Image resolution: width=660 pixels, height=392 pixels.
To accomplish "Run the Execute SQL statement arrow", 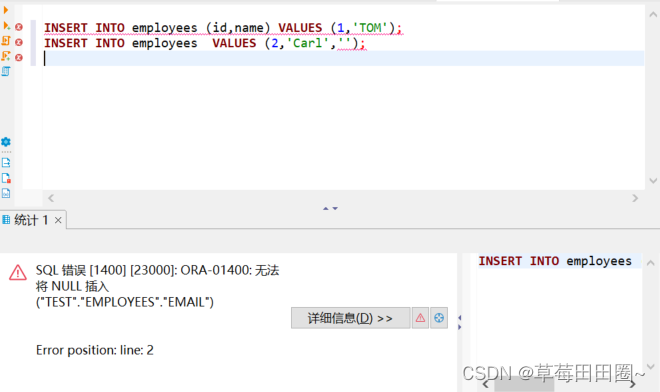I will [x=6, y=10].
